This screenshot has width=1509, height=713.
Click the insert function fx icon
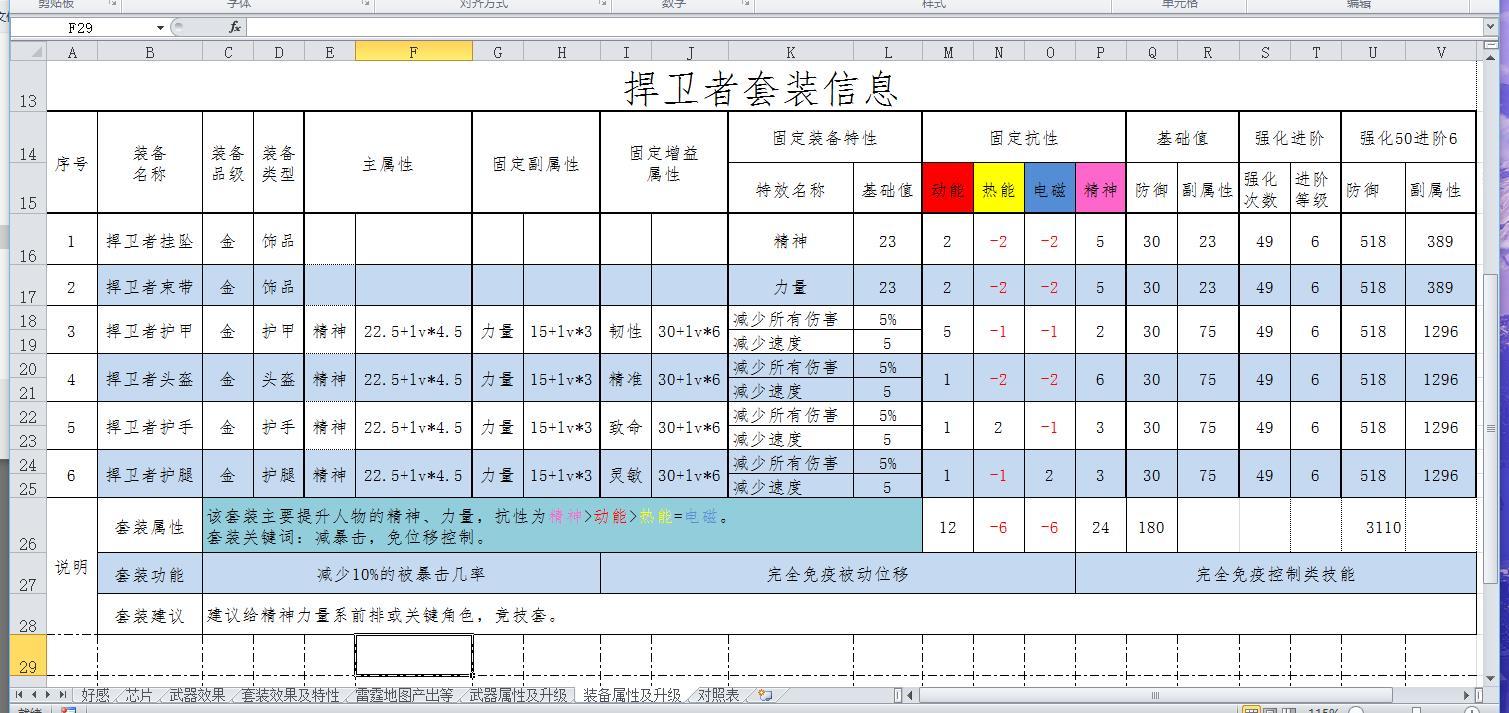tap(235, 27)
